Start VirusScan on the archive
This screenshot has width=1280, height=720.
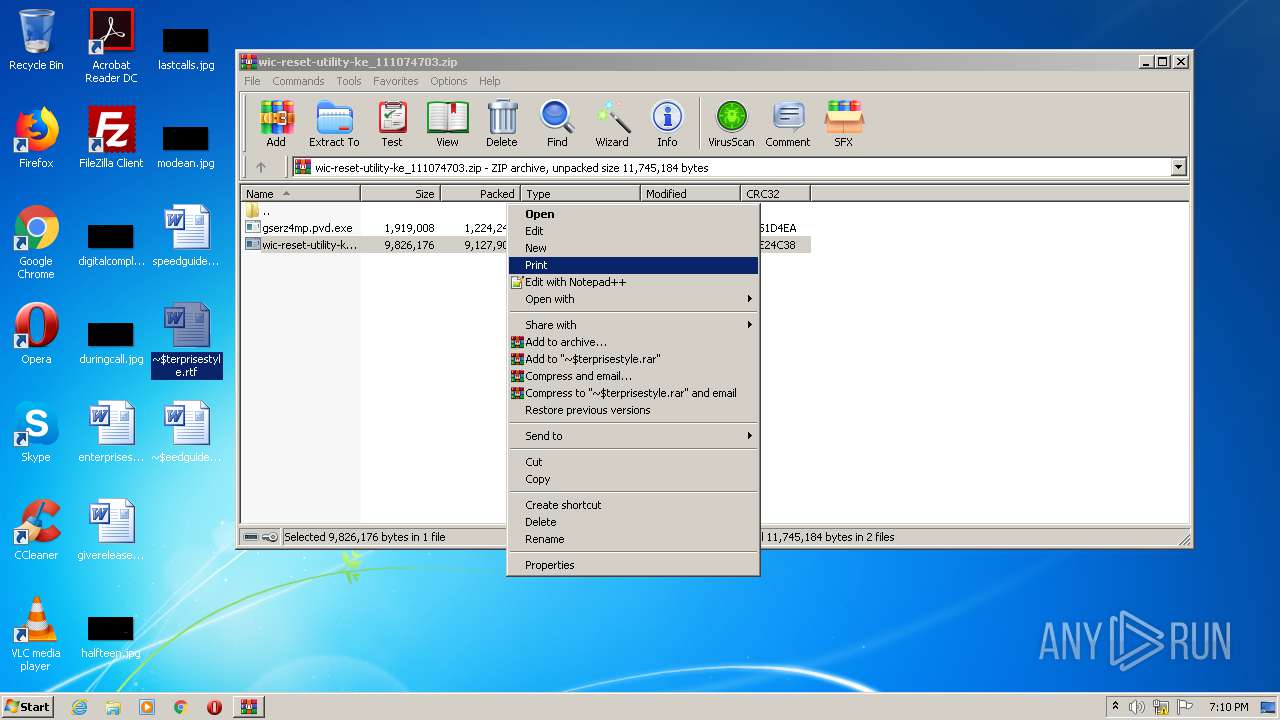click(731, 124)
